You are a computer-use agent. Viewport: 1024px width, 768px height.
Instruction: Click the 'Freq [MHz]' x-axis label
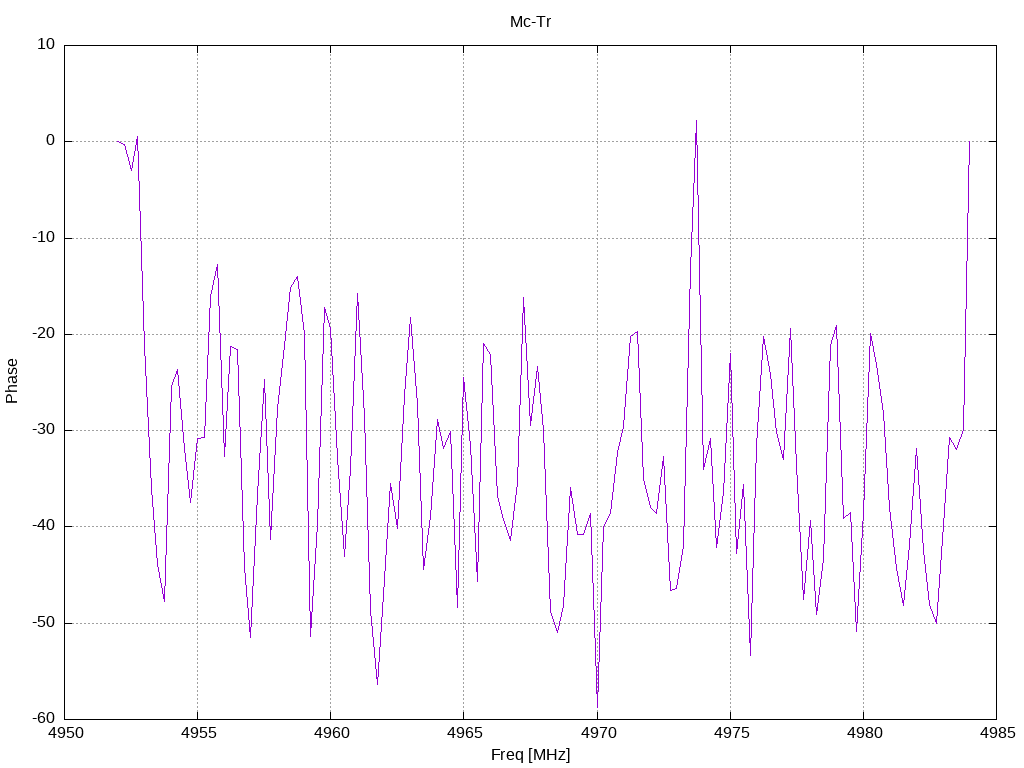pyautogui.click(x=530, y=755)
